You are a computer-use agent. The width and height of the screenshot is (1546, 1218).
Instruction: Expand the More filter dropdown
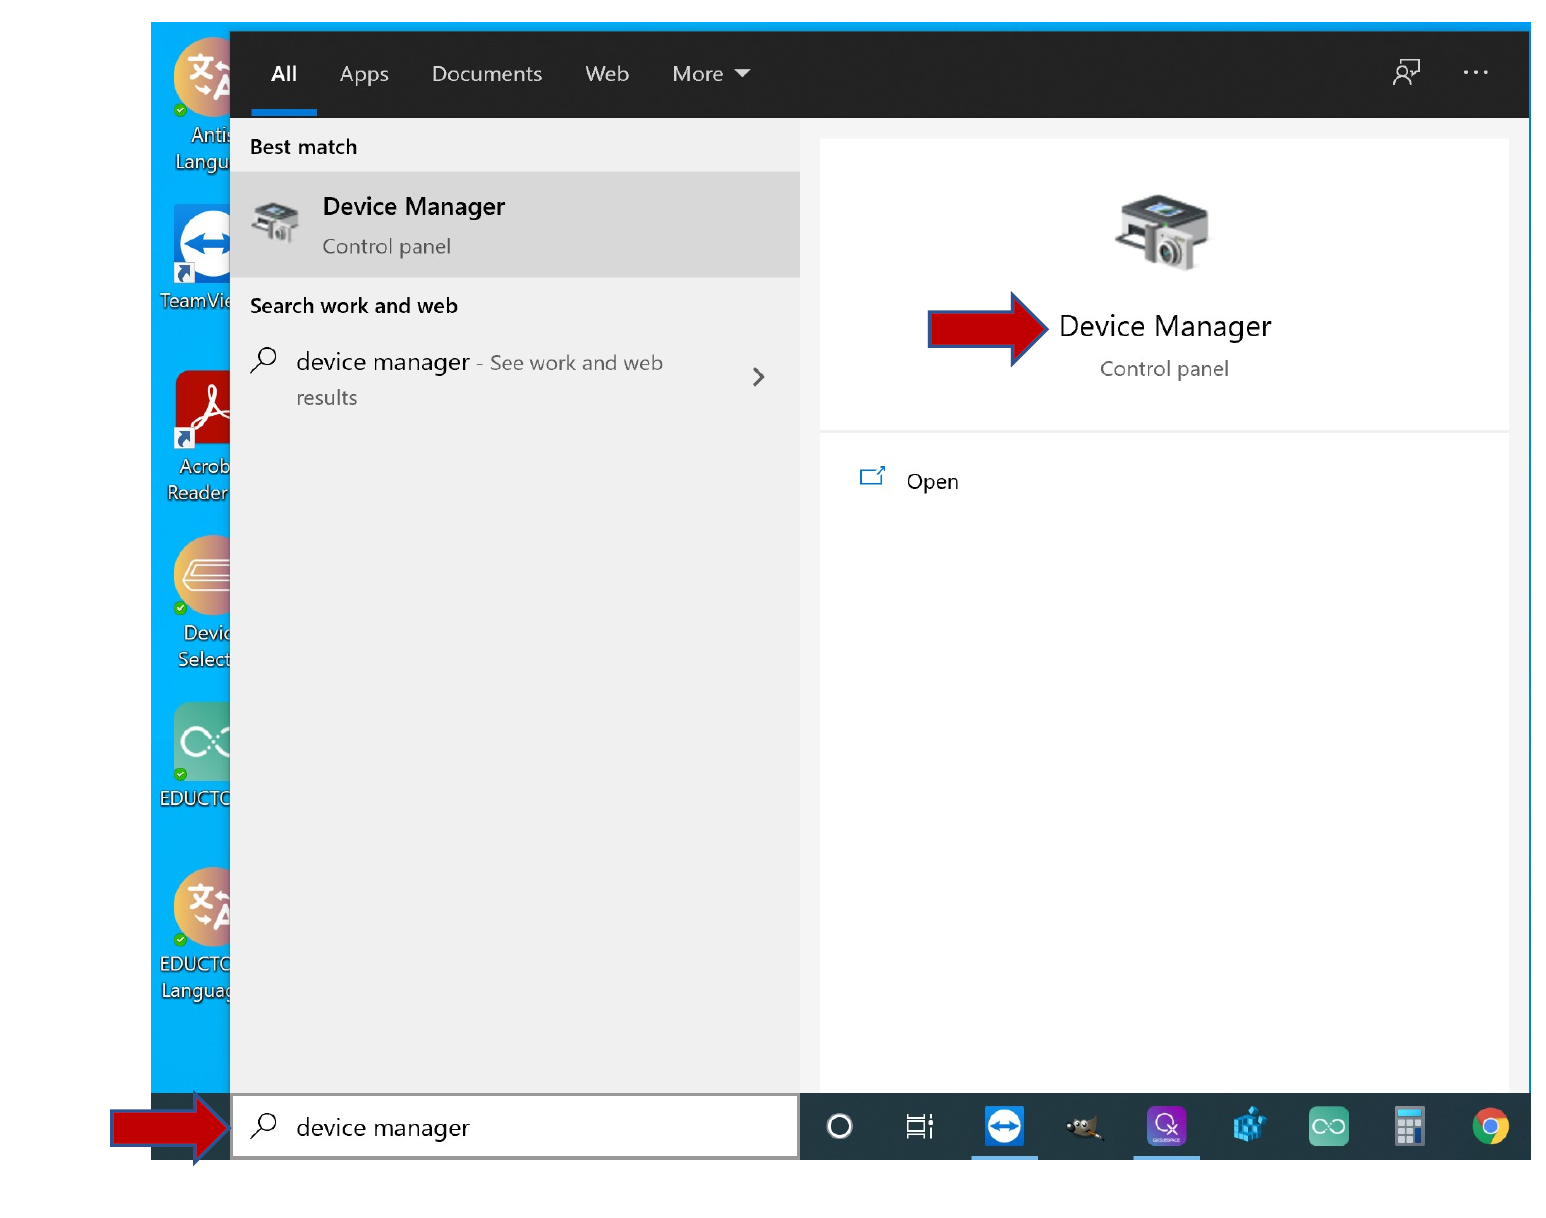[x=711, y=74]
